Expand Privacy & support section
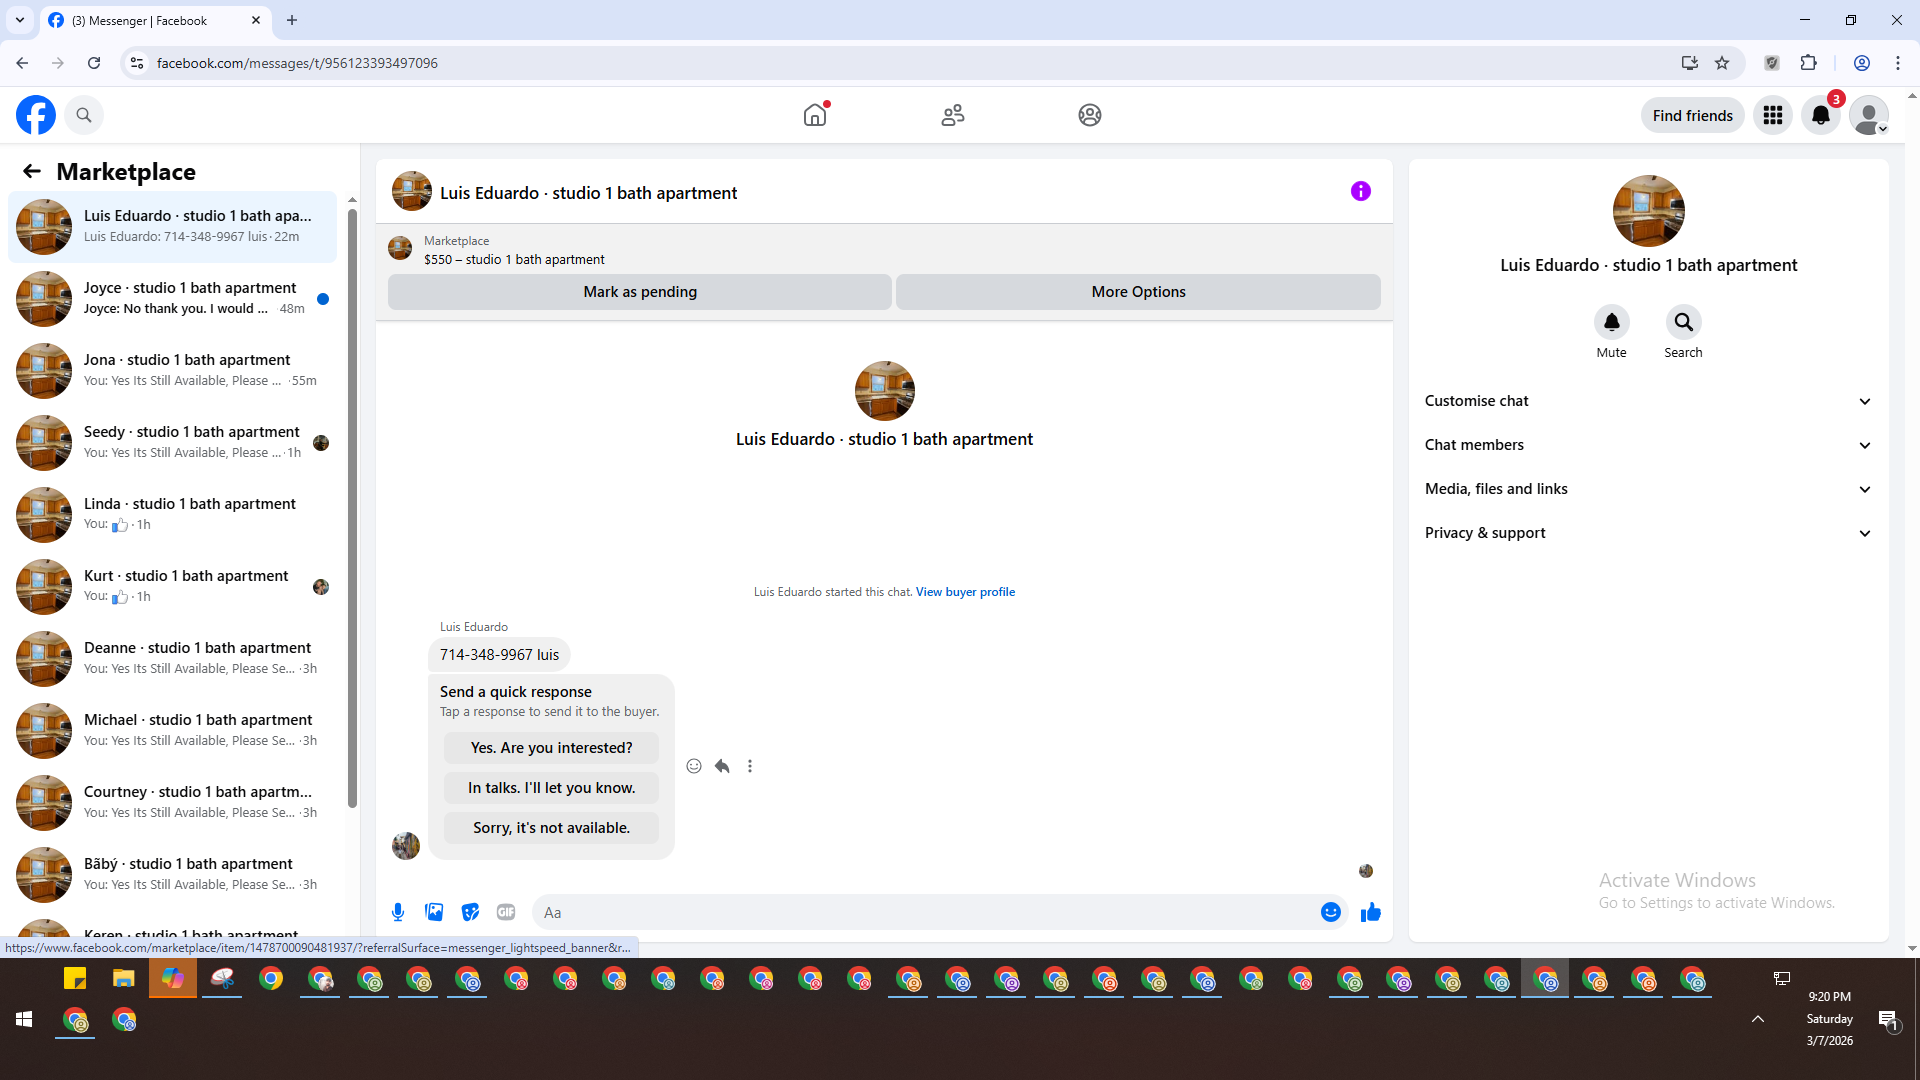Image resolution: width=1920 pixels, height=1080 pixels. click(1649, 533)
